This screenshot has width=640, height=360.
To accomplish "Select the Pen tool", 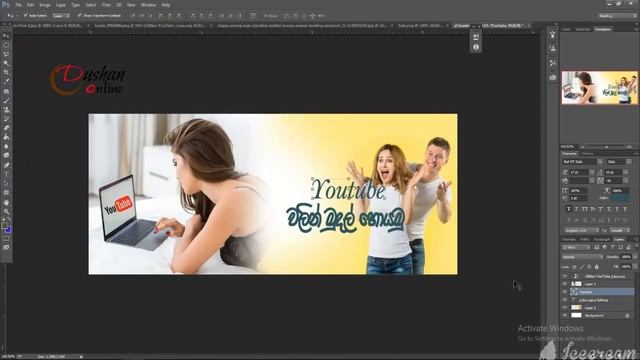I will pos(6,165).
